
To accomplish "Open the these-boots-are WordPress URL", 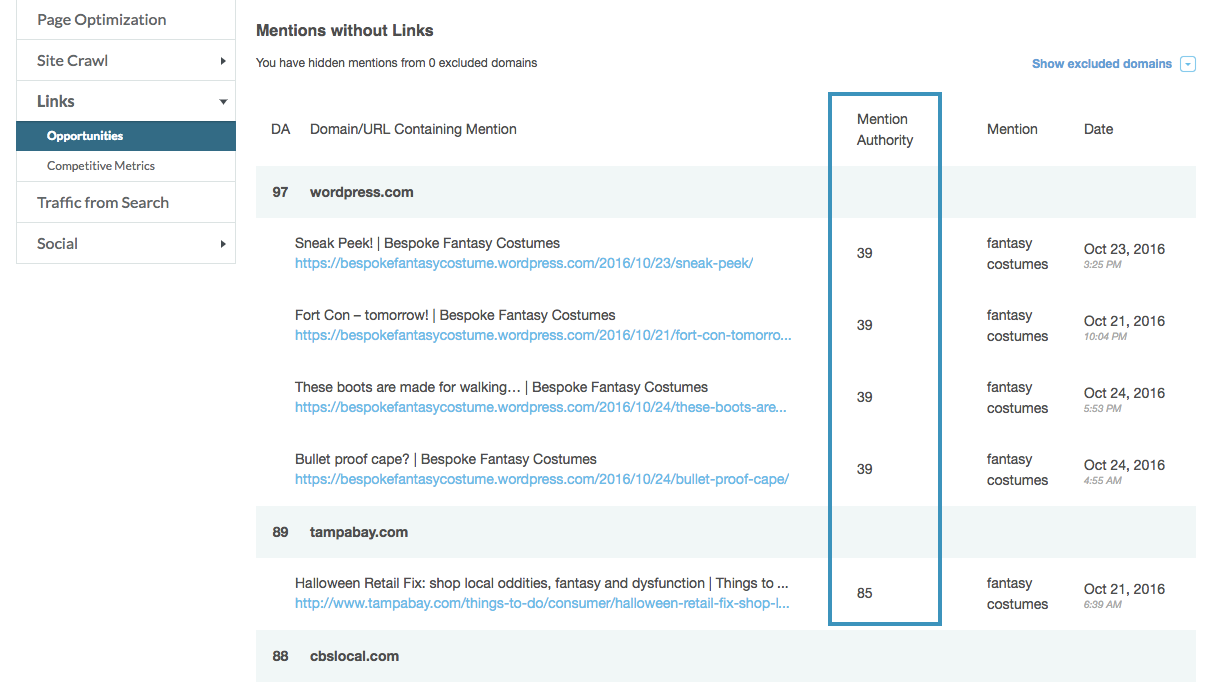I will point(540,407).
